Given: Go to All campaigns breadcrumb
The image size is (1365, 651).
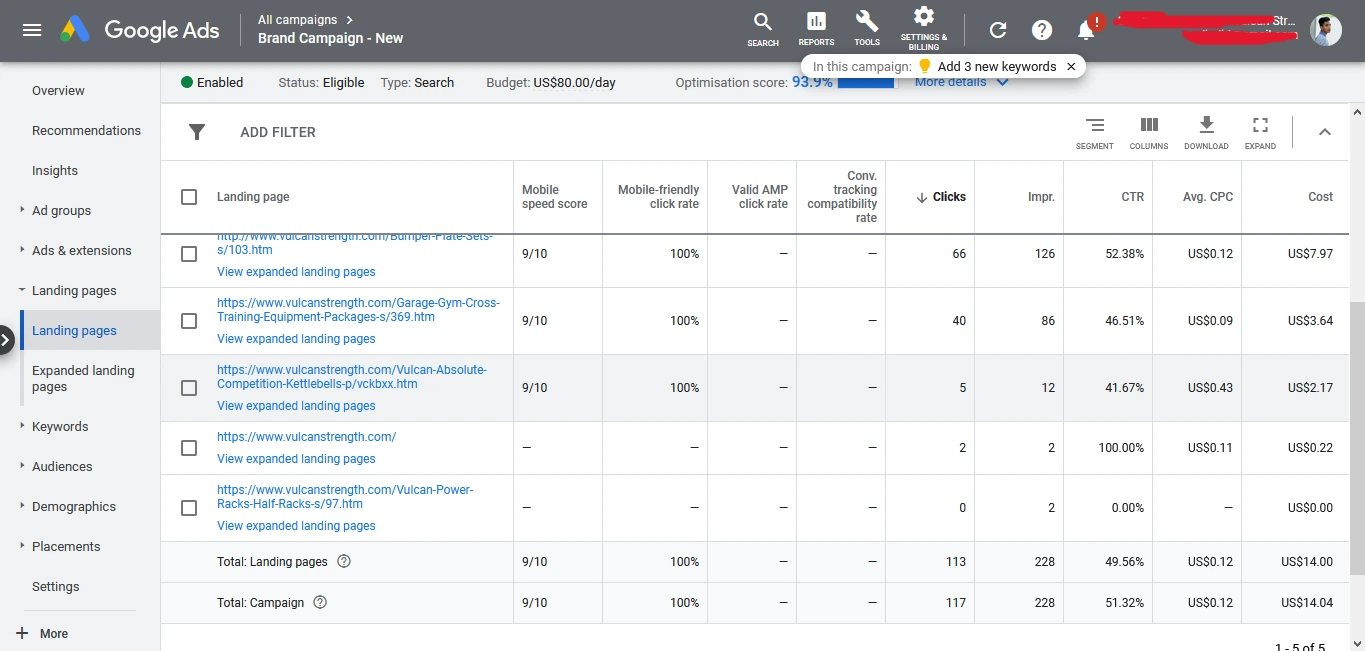Looking at the screenshot, I should click(306, 19).
